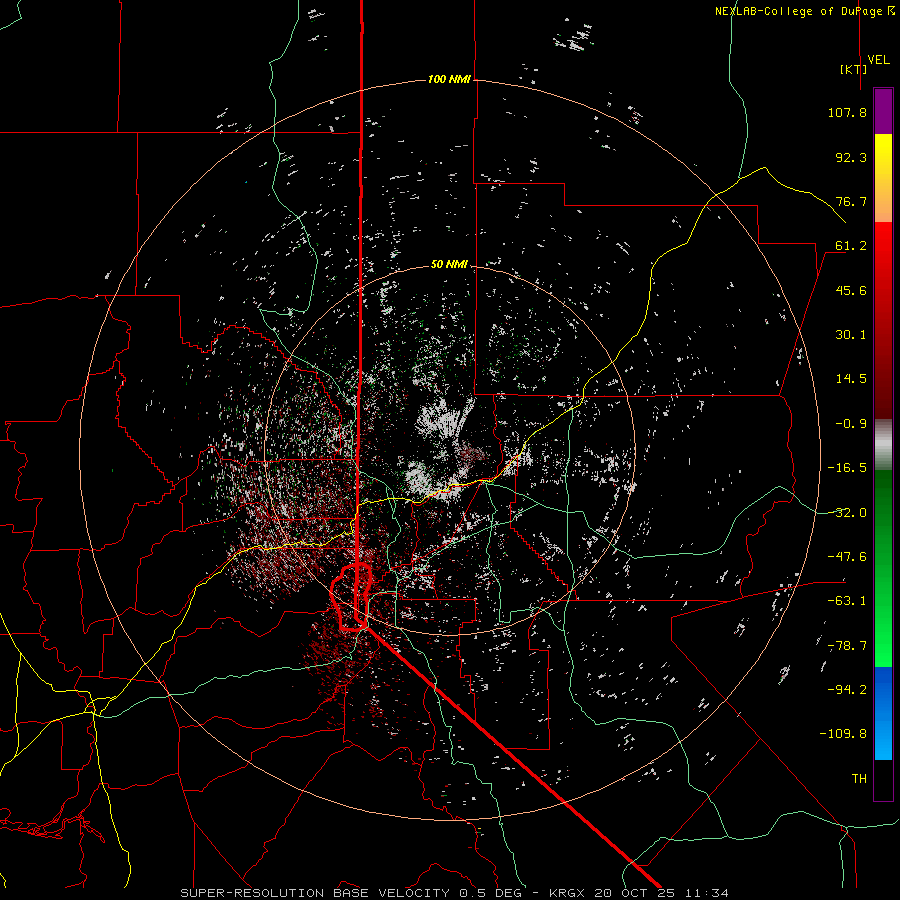The width and height of the screenshot is (900, 900).
Task: Select the -109.8 velocity scale value
Action: pos(843,734)
